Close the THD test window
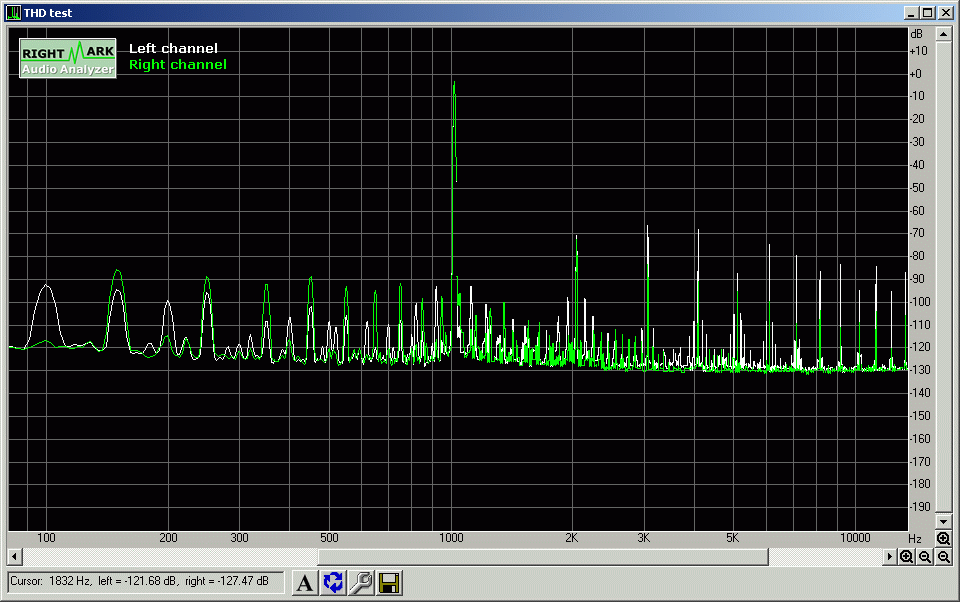960x602 pixels. 945,13
